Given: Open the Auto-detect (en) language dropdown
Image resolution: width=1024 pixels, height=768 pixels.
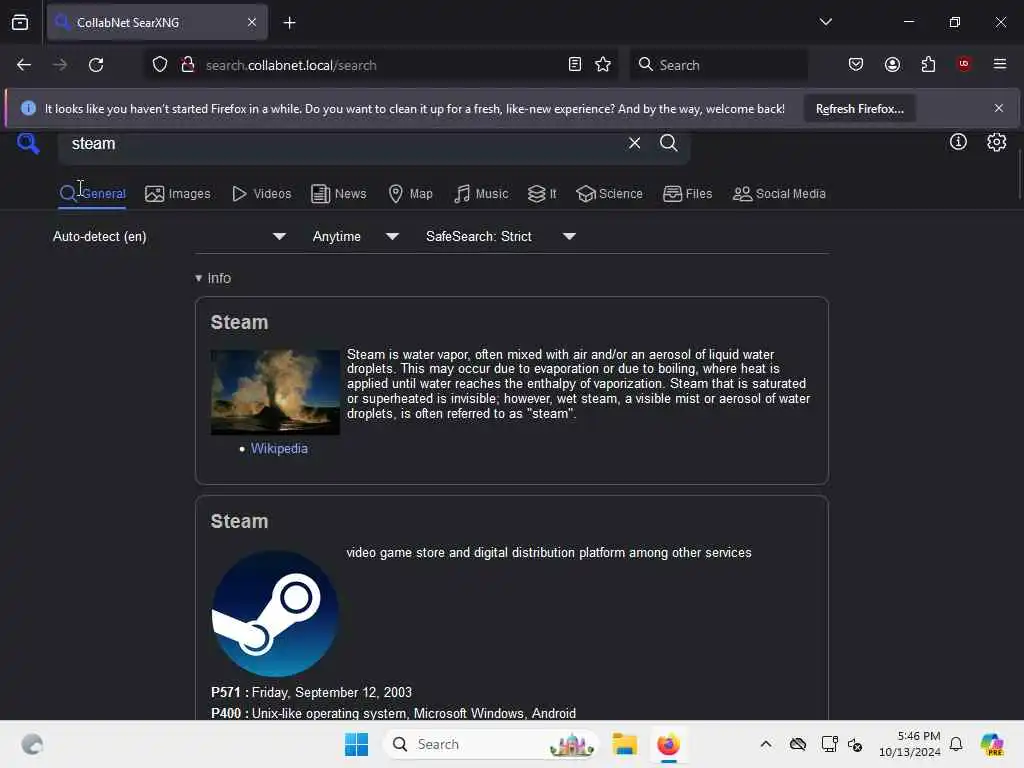Looking at the screenshot, I should [x=169, y=236].
